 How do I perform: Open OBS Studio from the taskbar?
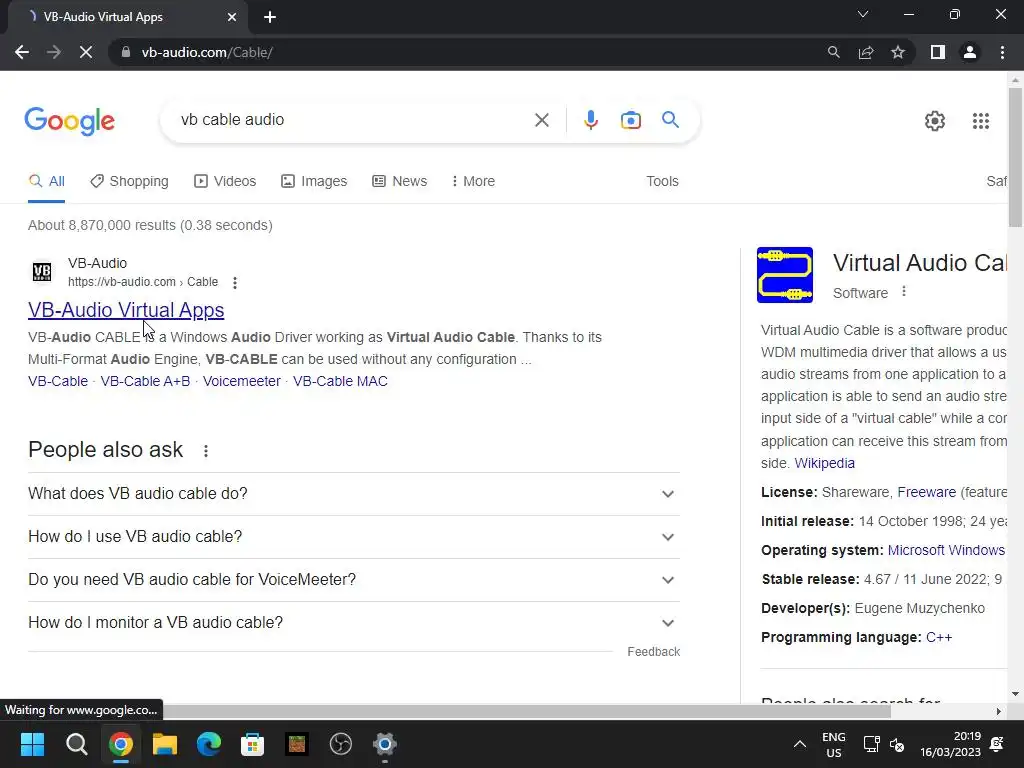341,744
